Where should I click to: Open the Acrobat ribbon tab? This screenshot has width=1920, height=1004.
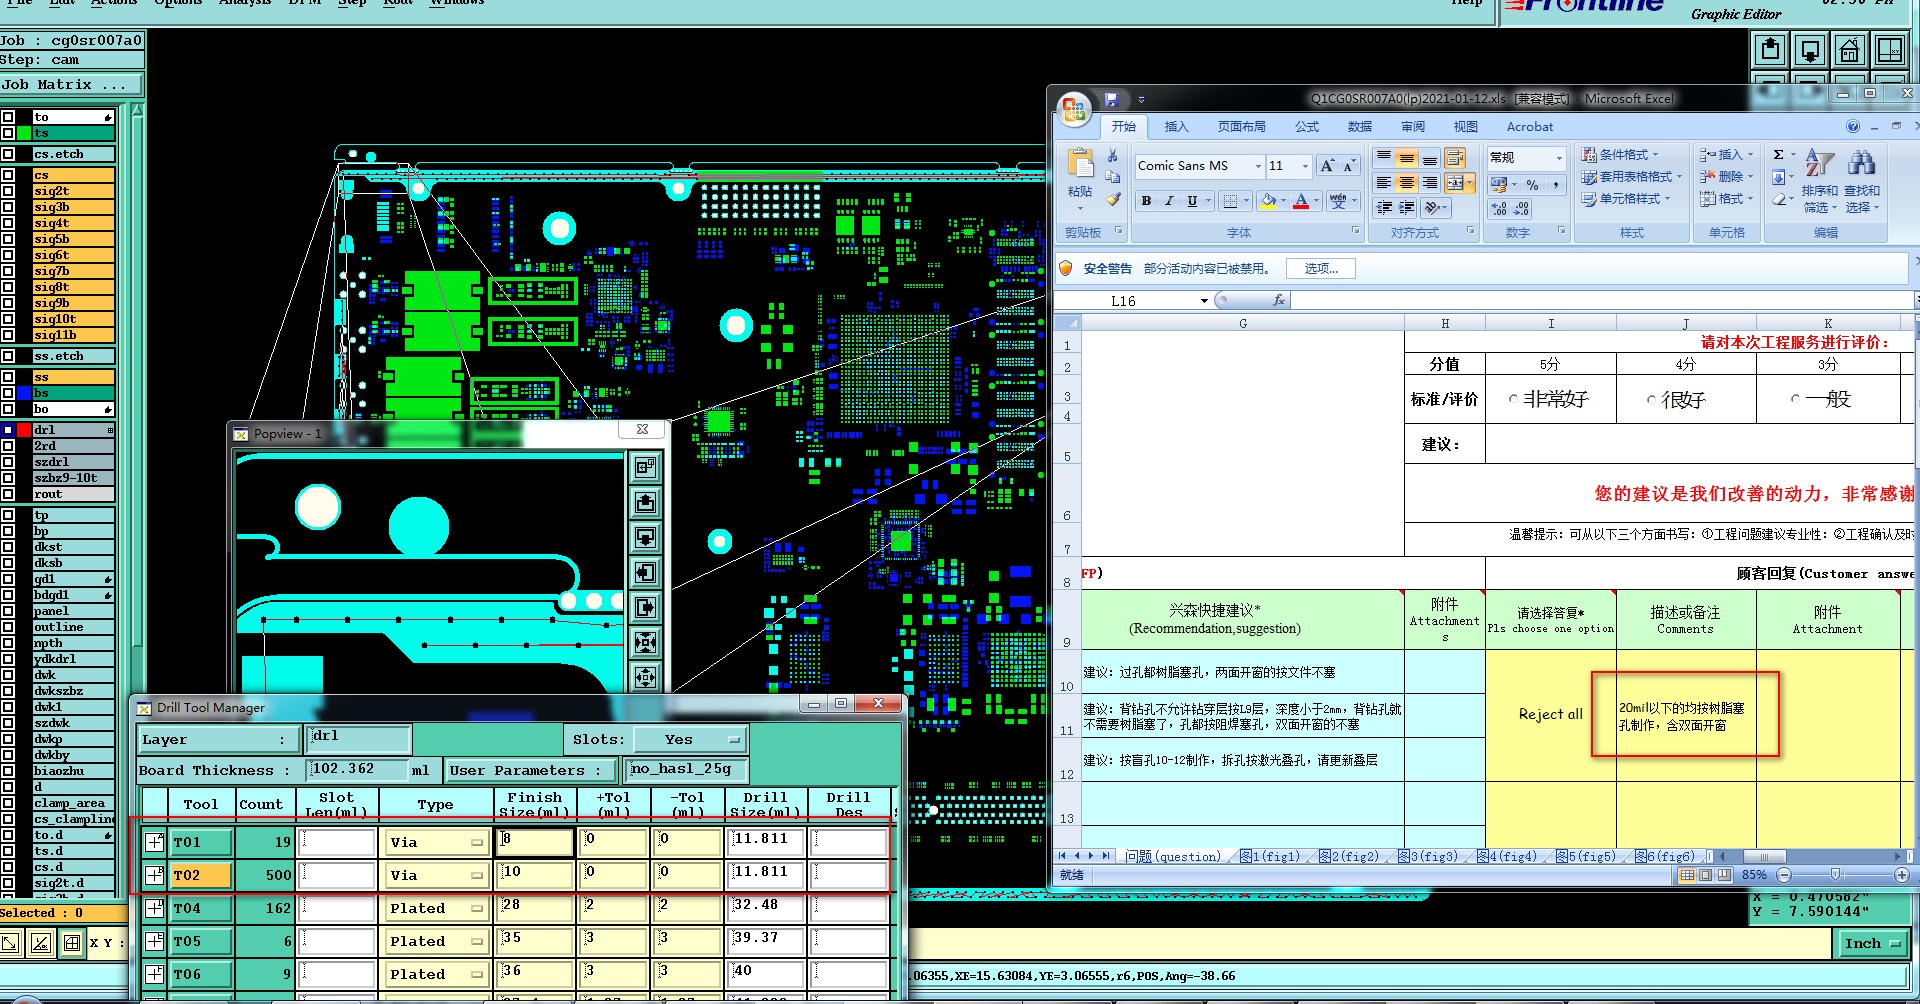point(1530,127)
